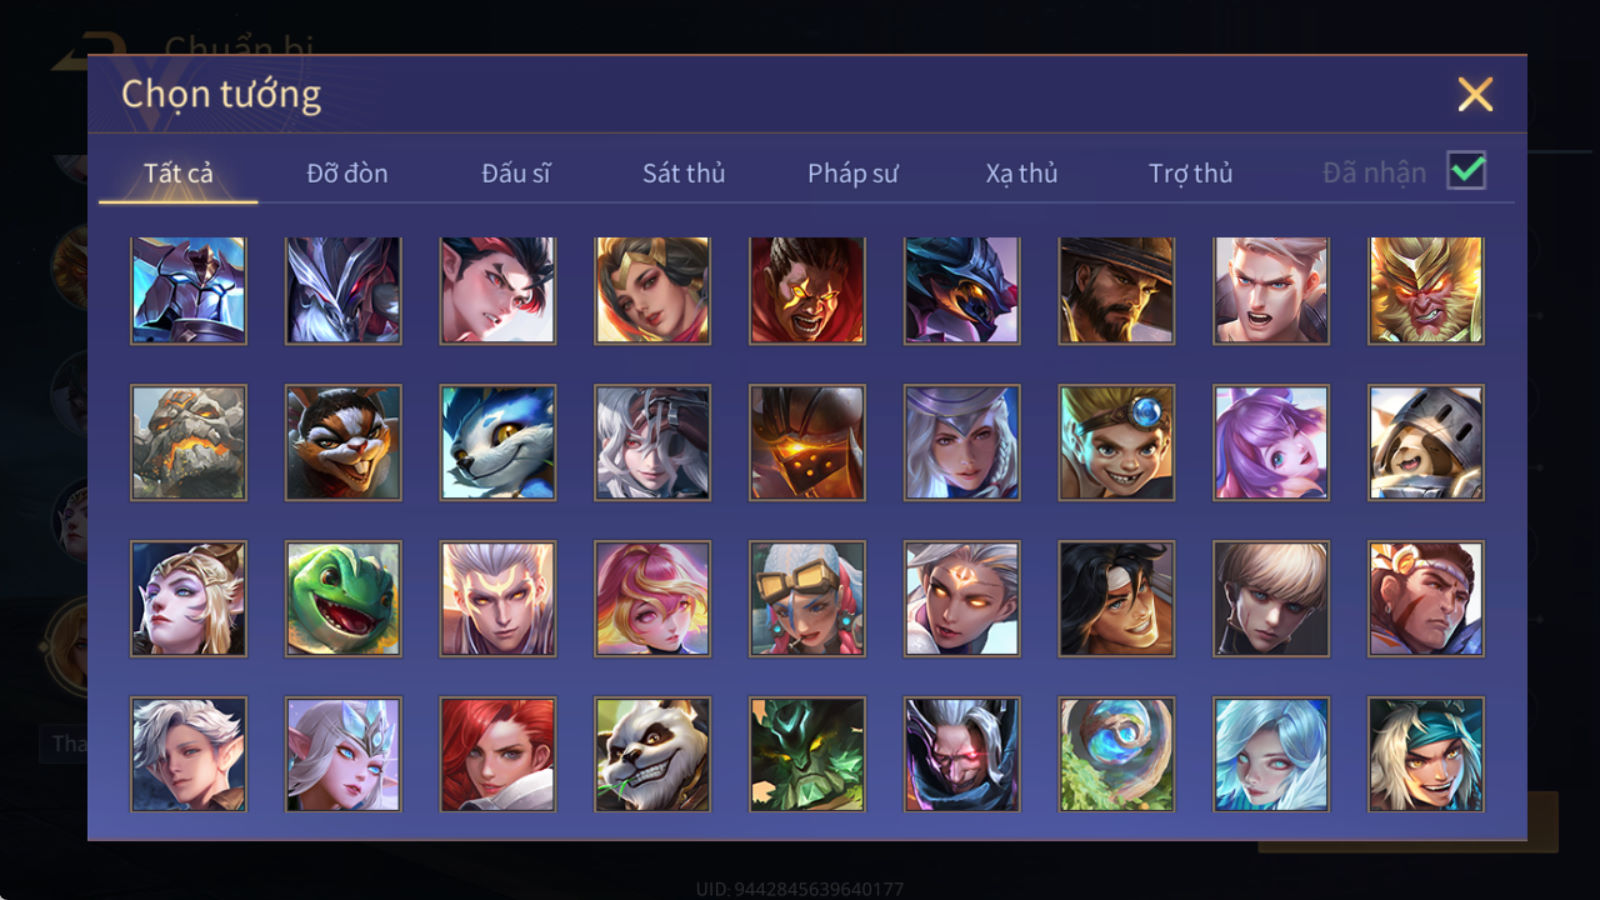This screenshot has width=1600, height=900.
Task: Select the red-haired female hero
Action: [498, 754]
